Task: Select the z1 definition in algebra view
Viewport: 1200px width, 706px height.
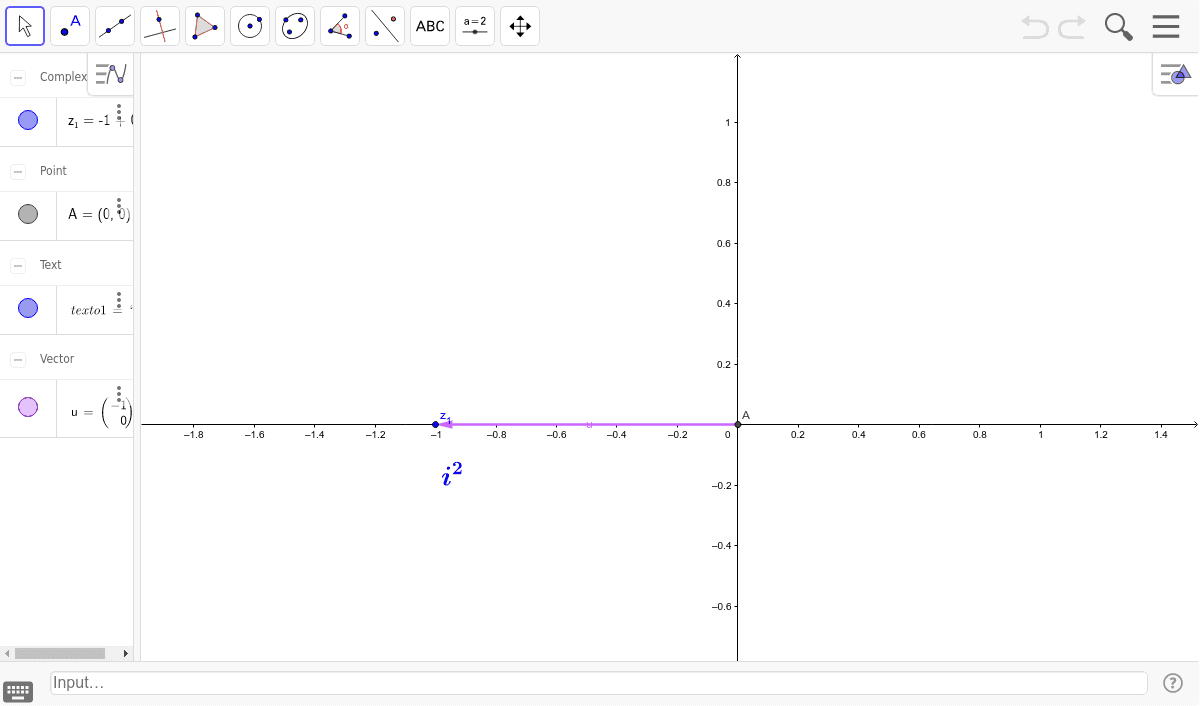Action: pyautogui.click(x=96, y=121)
